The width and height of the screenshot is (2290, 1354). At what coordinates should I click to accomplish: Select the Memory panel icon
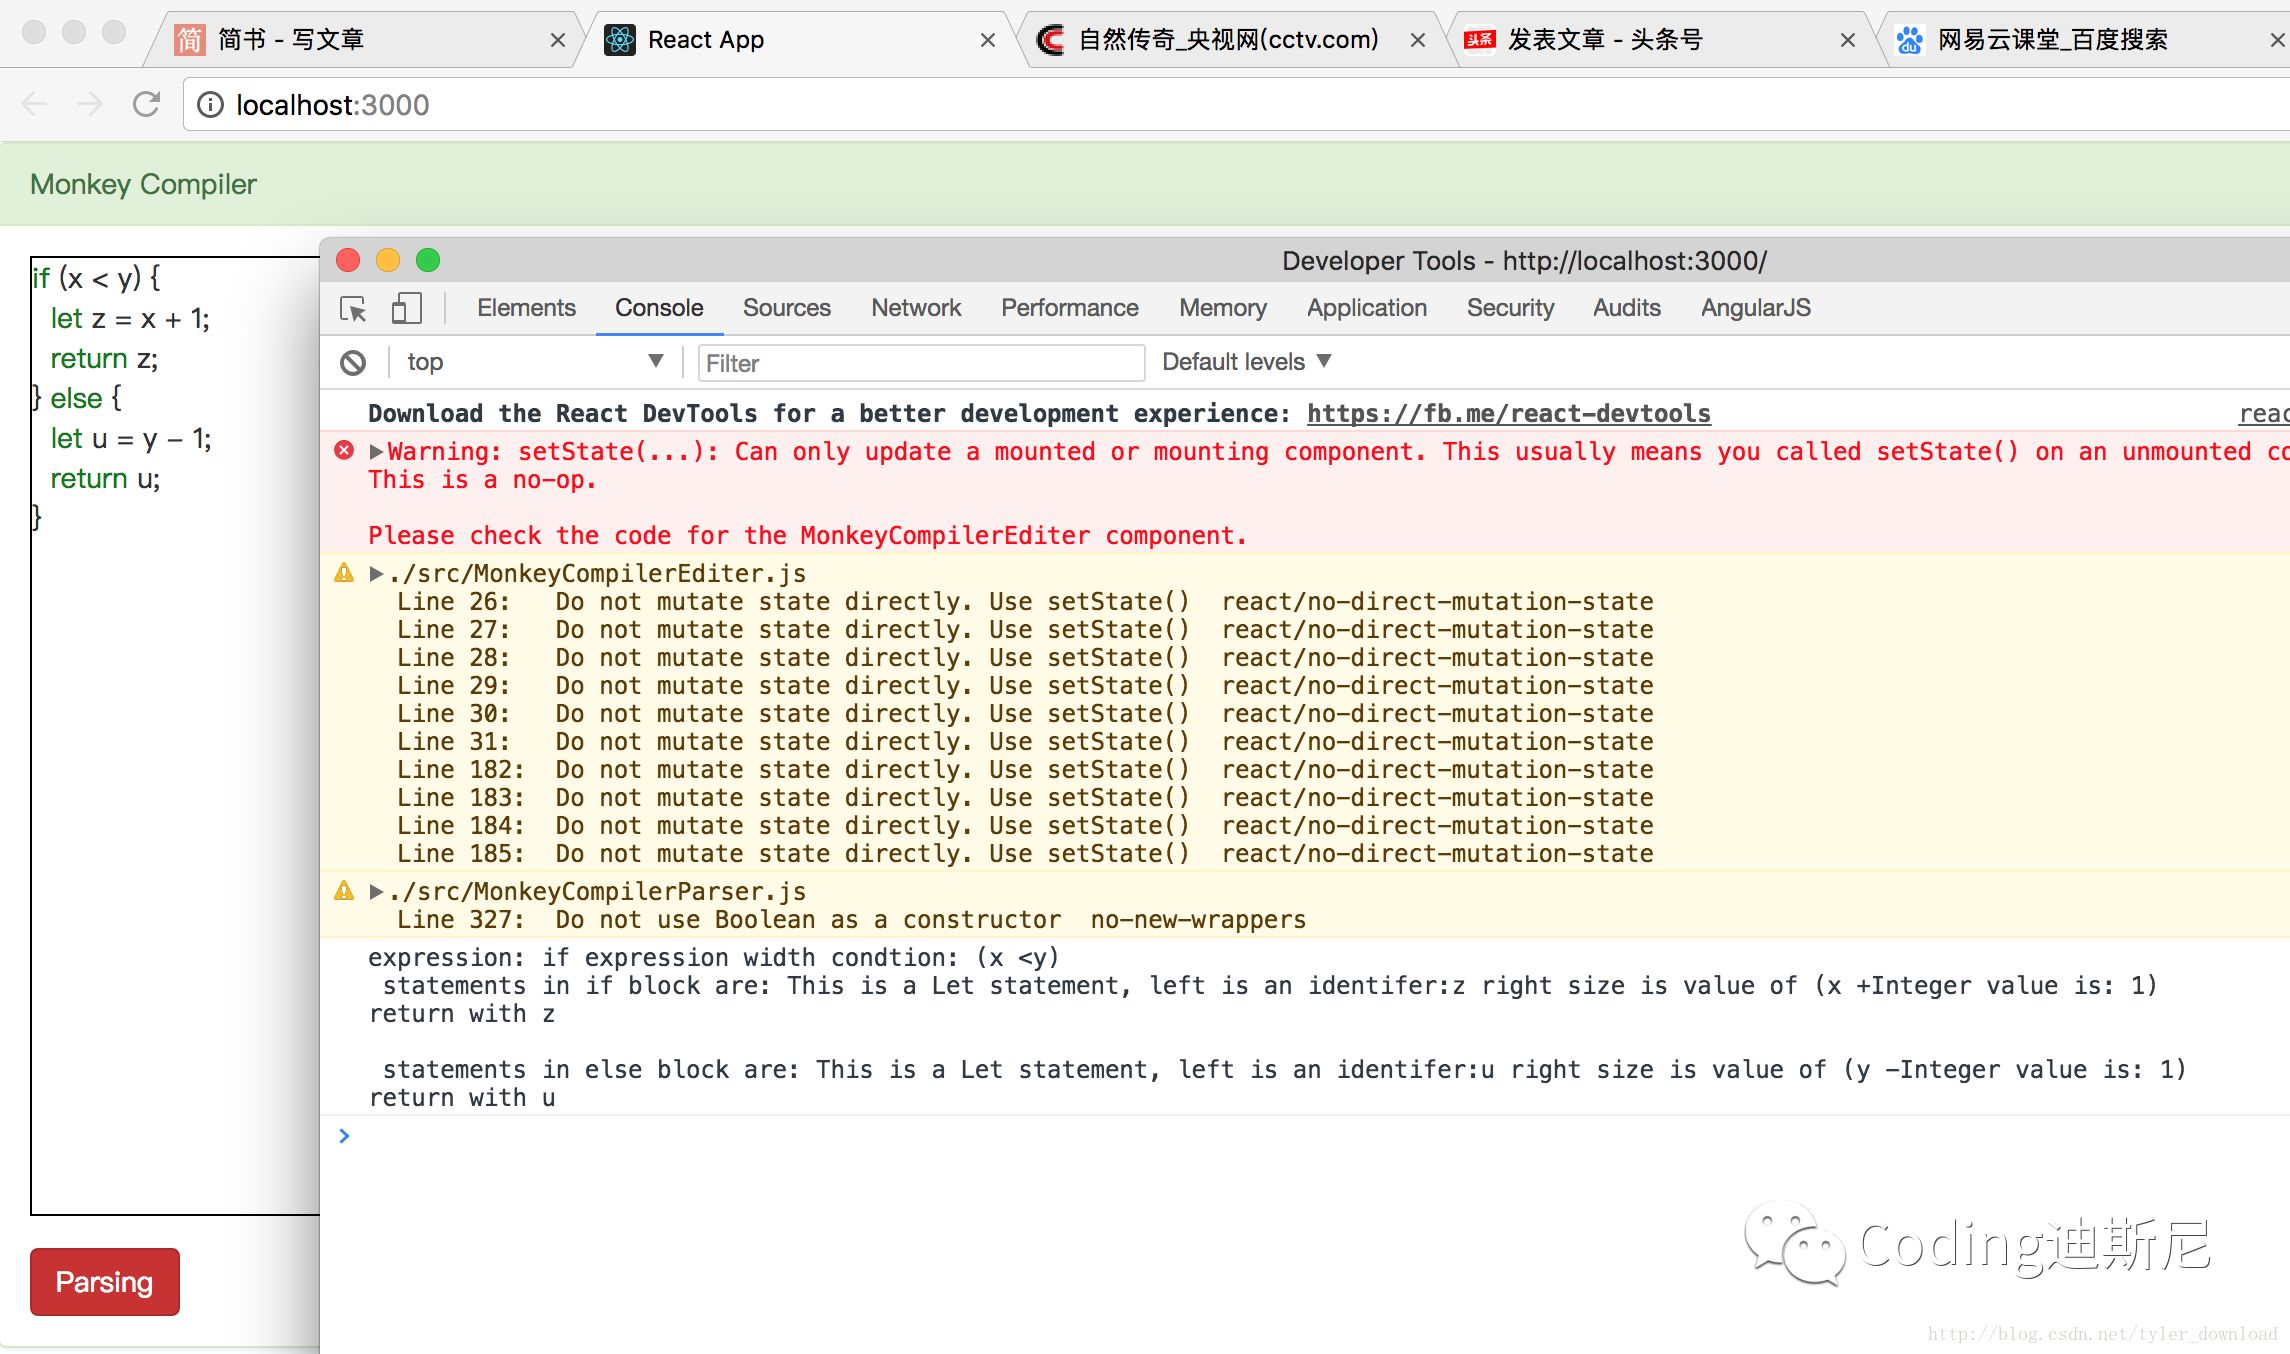pyautogui.click(x=1220, y=308)
